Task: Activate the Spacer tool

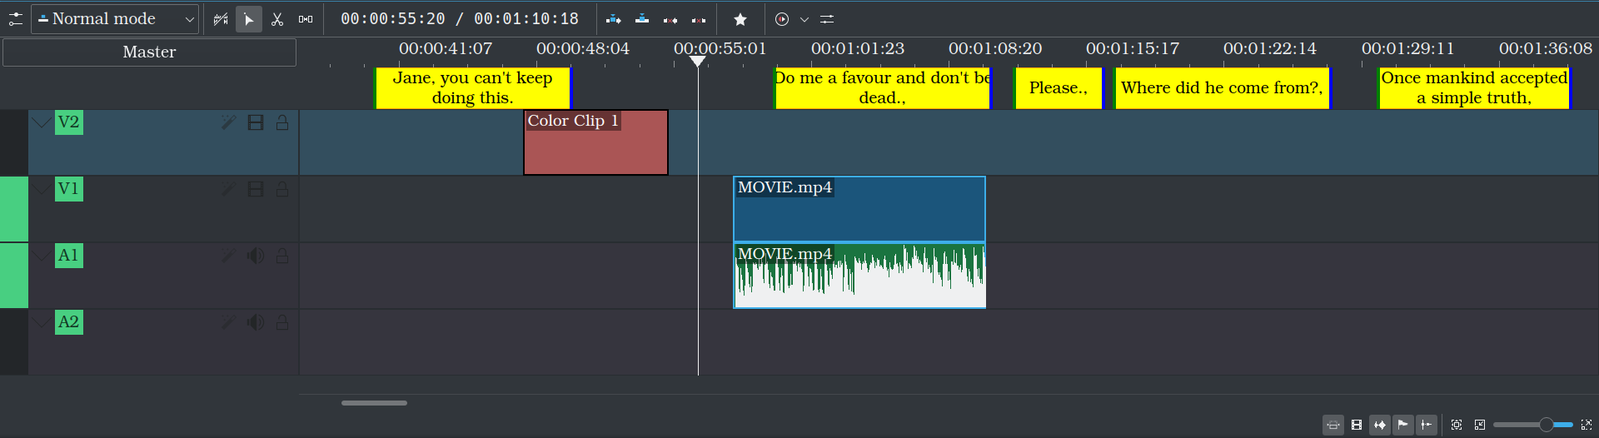Action: coord(305,19)
